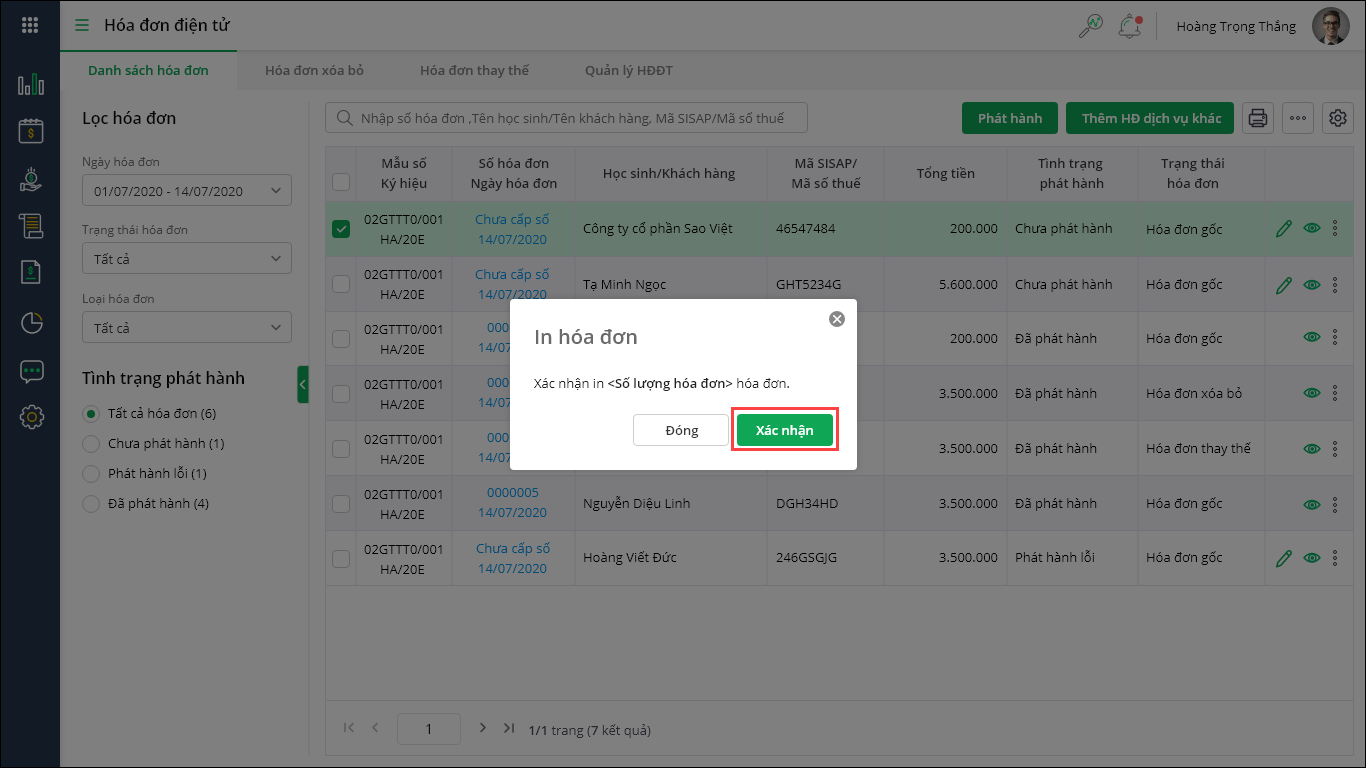Click the printer icon button

pyautogui.click(x=1258, y=118)
